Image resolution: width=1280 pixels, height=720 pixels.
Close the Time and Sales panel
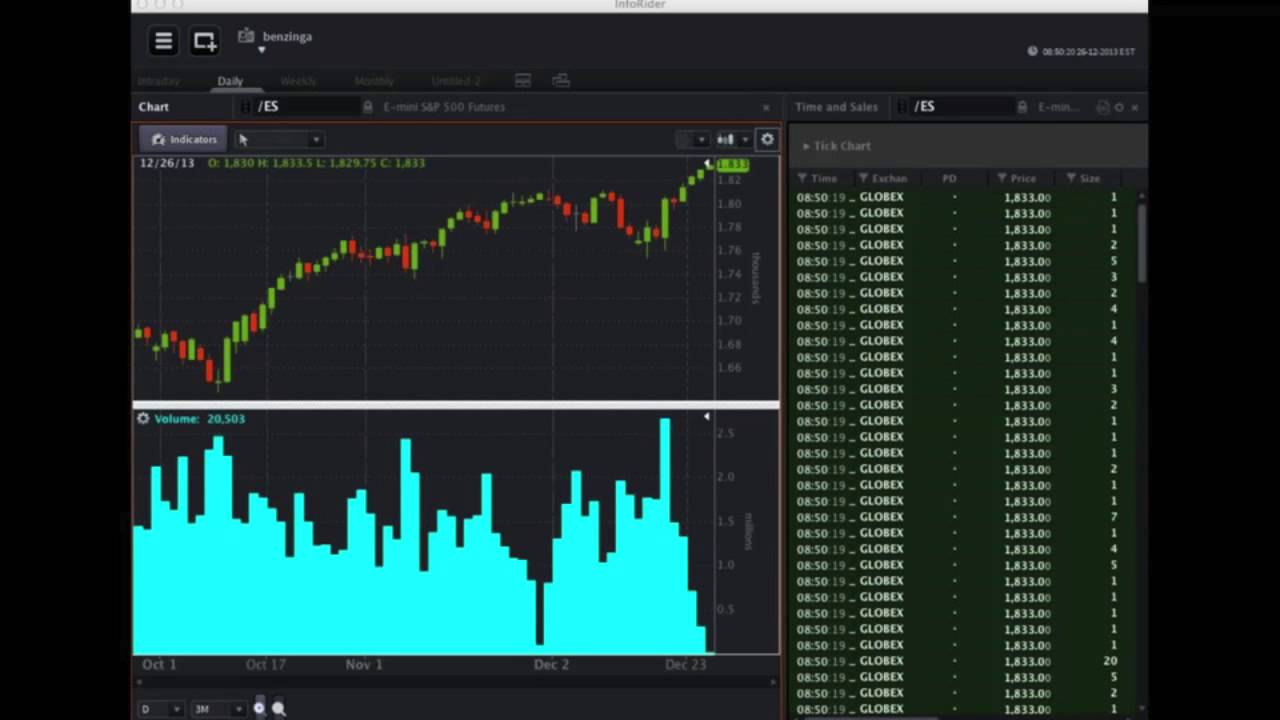(x=1134, y=107)
